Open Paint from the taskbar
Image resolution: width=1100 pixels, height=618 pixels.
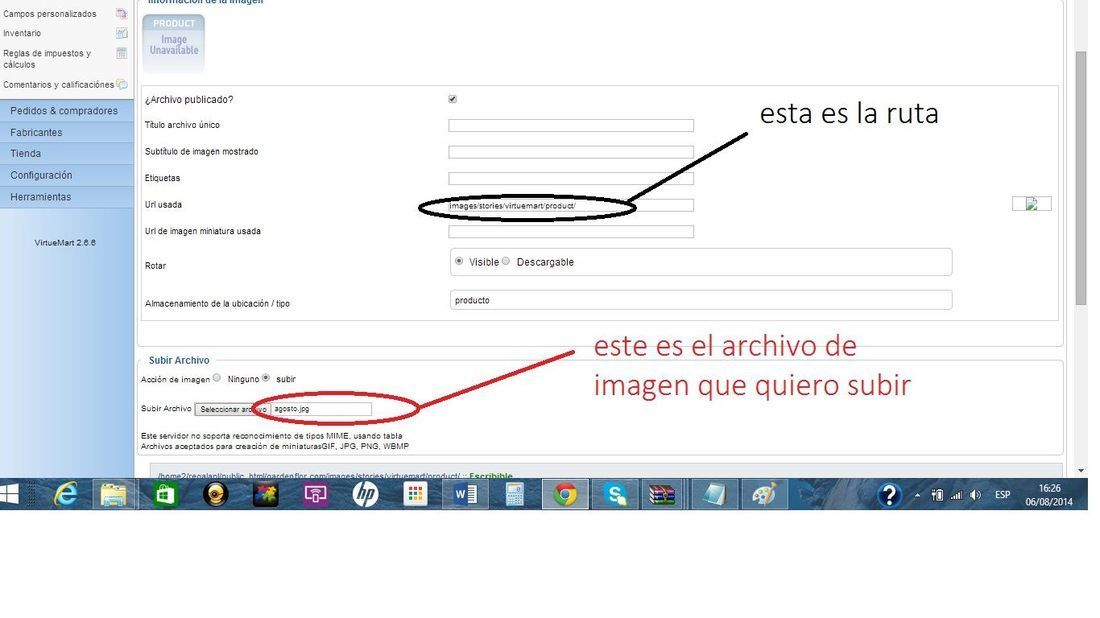[764, 495]
